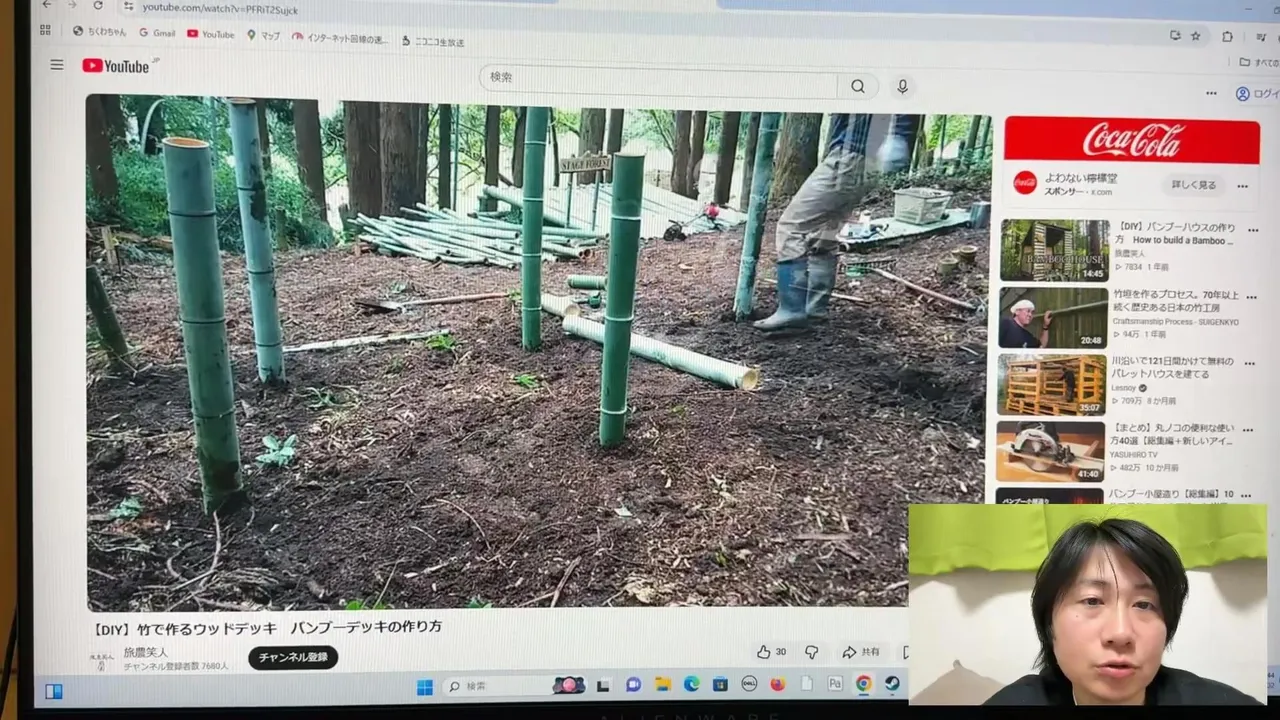The image size is (1280, 720).
Task: Open the purple chat app on taskbar
Action: pos(633,685)
